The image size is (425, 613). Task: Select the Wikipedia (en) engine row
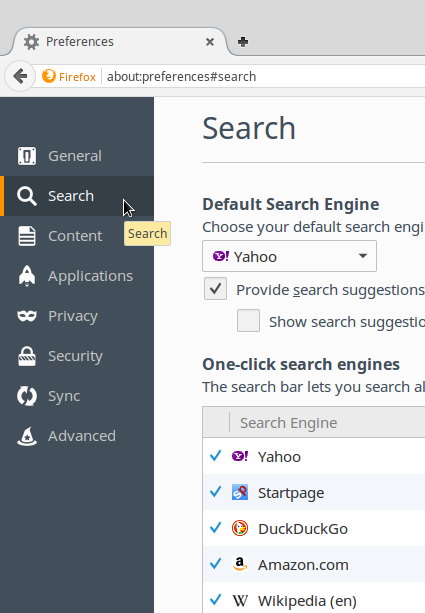click(314, 599)
